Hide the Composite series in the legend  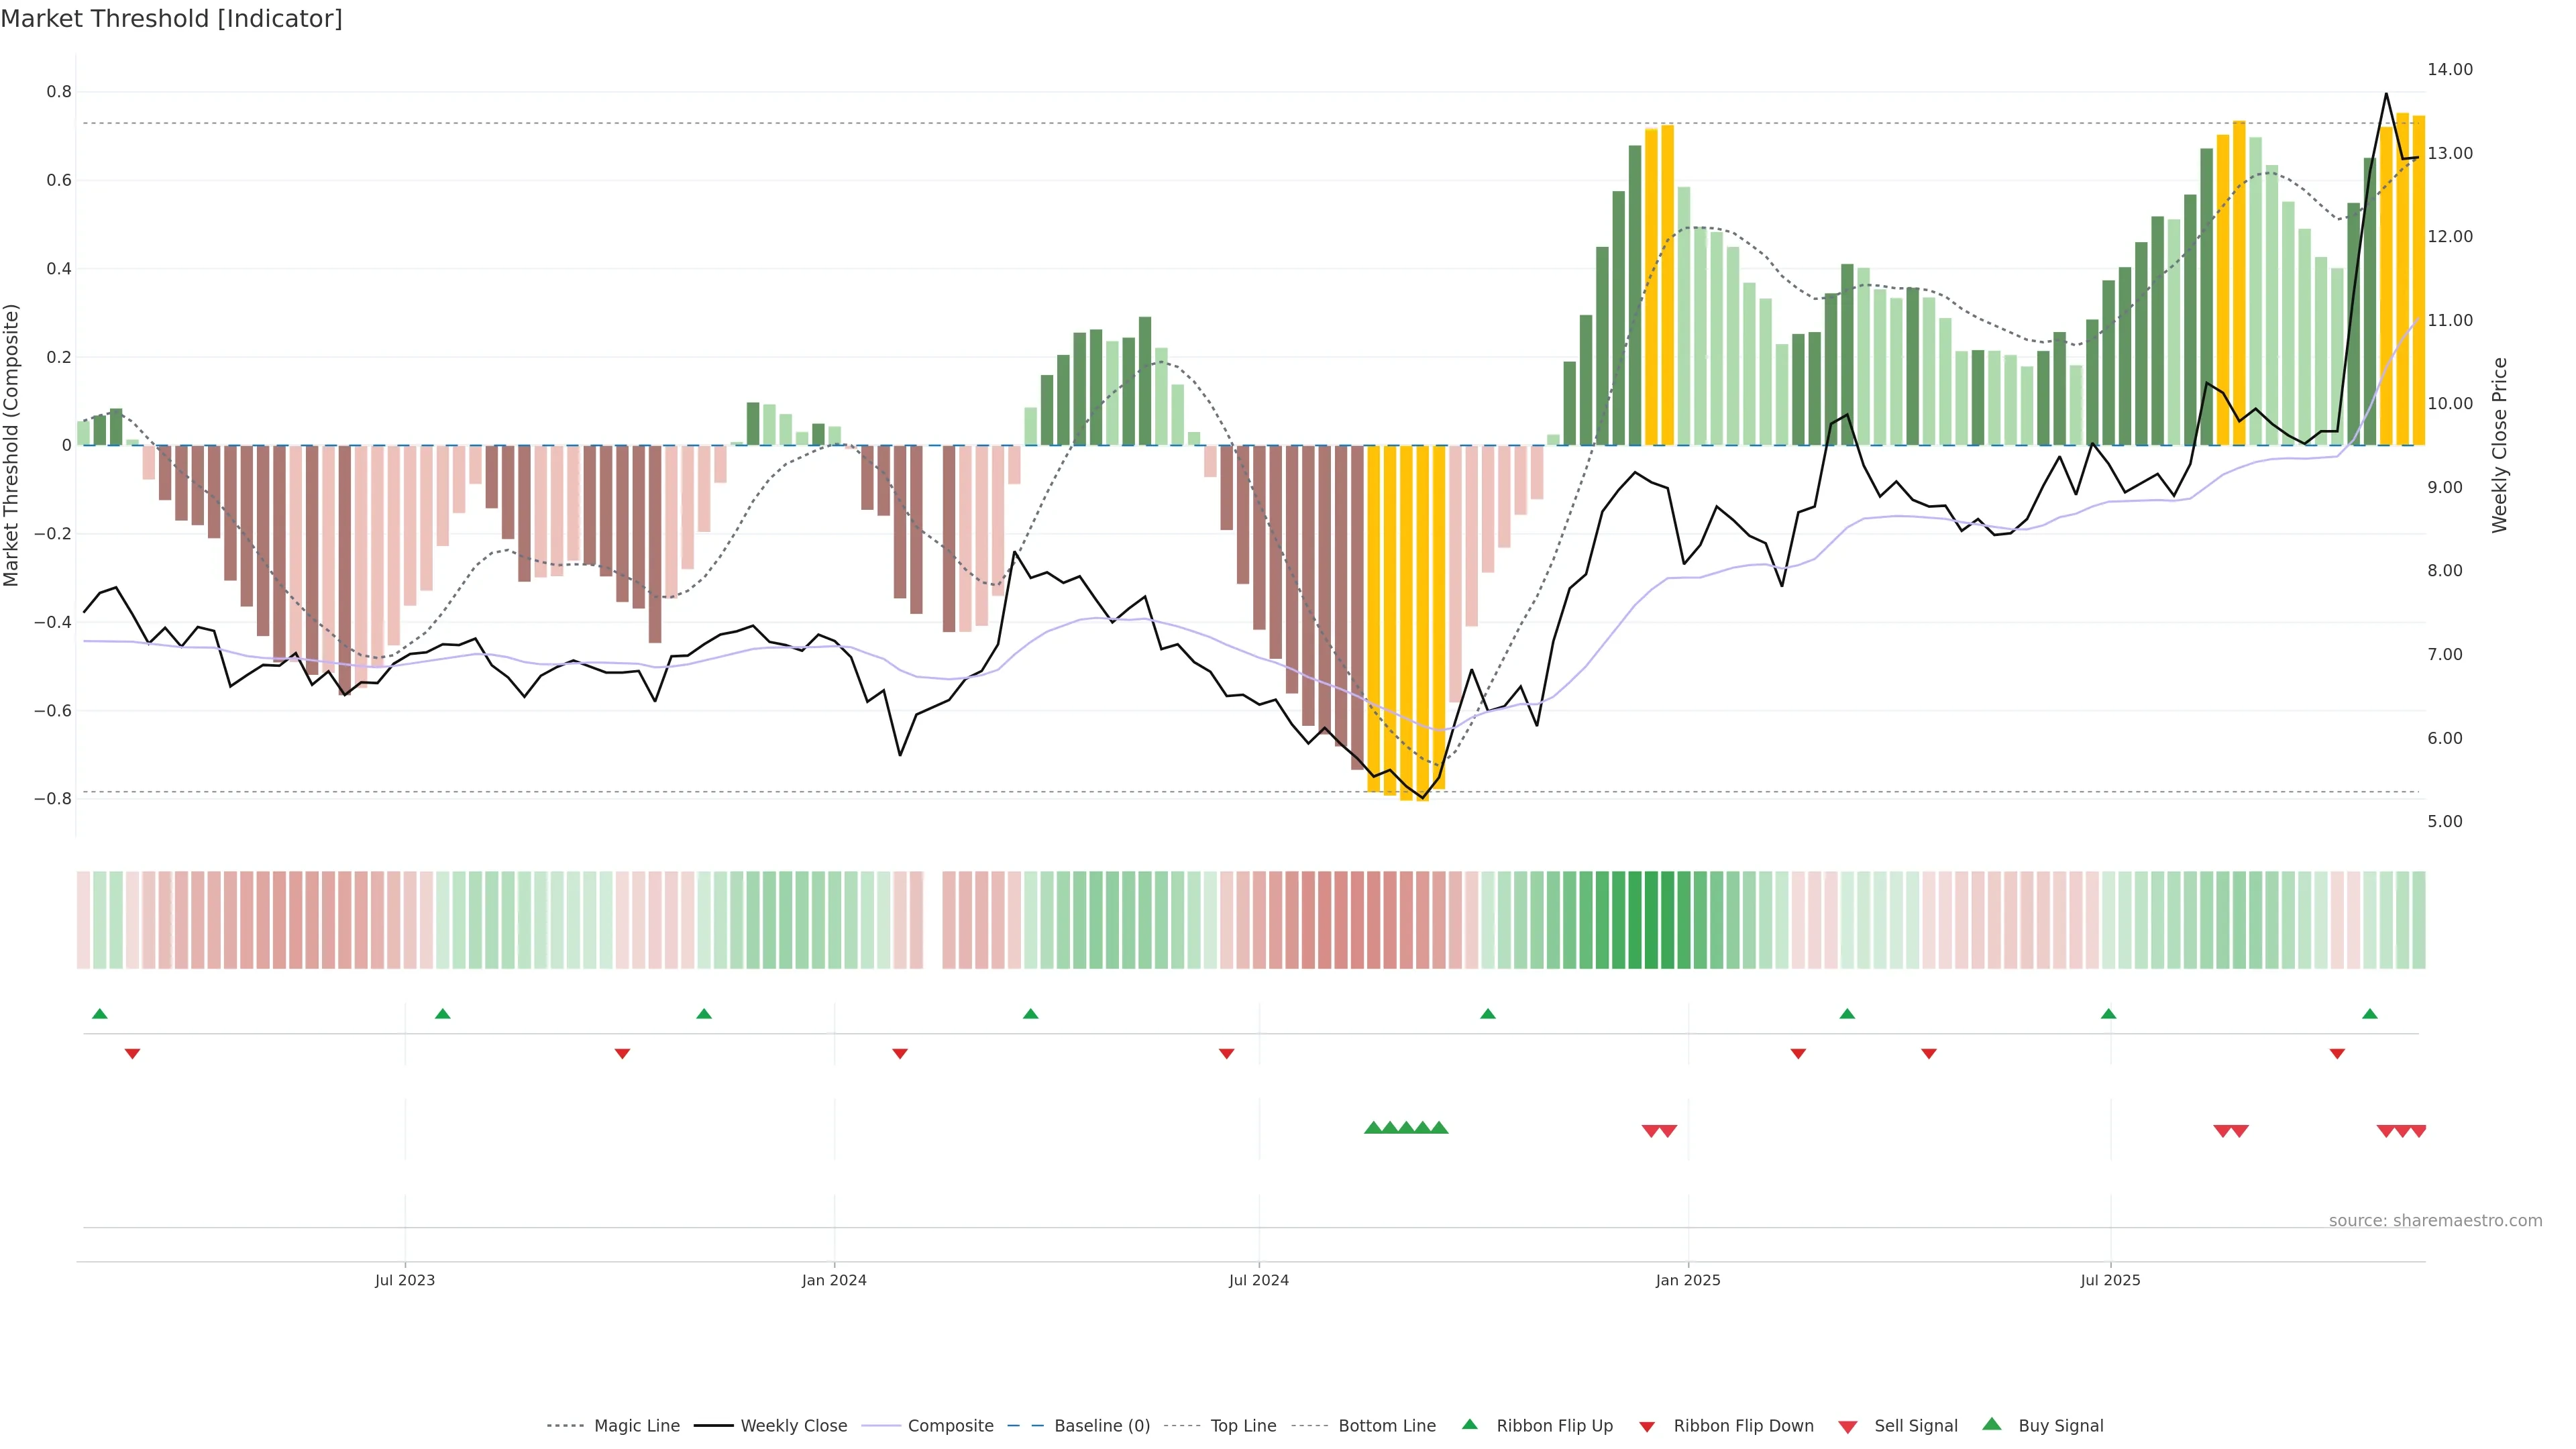click(950, 1426)
